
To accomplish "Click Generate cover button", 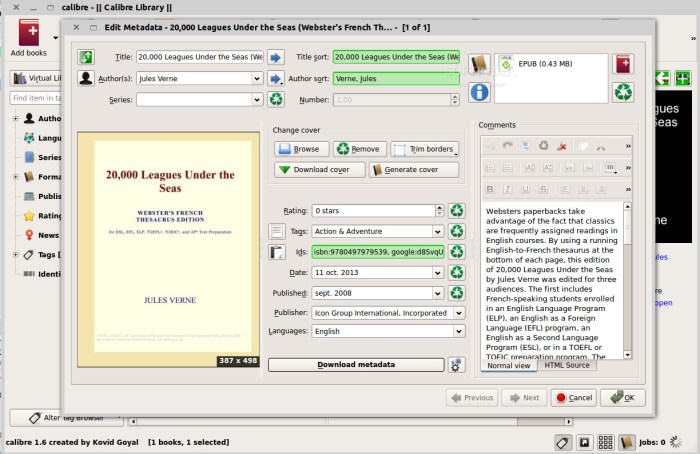I will coord(413,170).
